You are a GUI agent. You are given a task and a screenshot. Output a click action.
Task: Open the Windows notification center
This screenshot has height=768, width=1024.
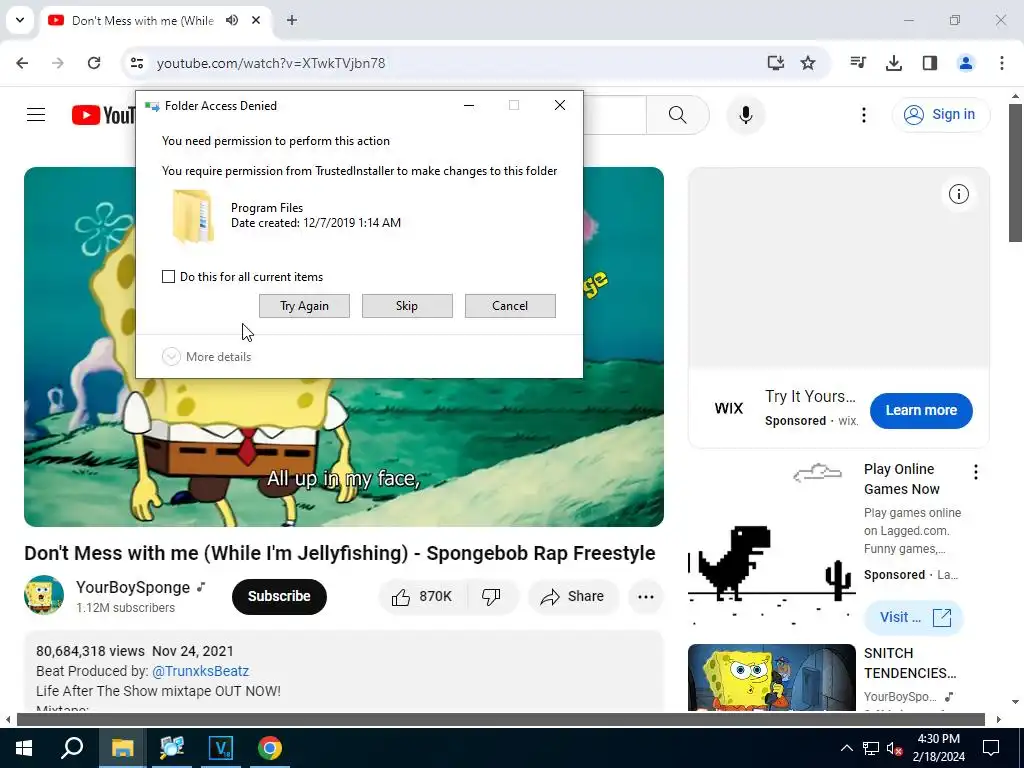click(x=991, y=748)
